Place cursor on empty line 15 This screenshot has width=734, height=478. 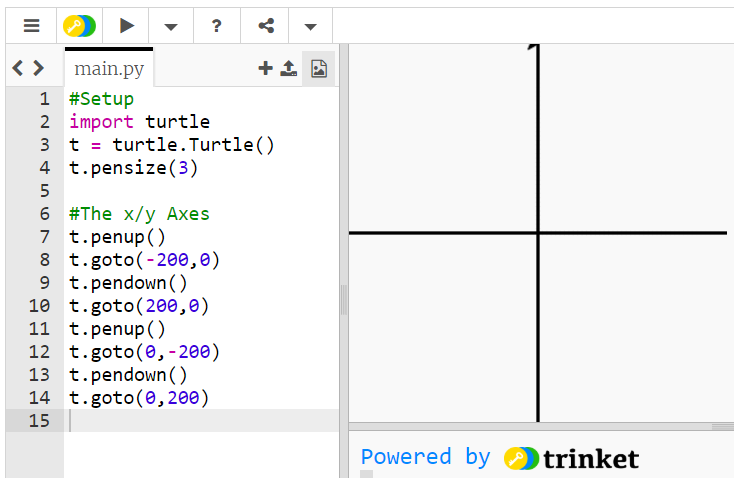(x=201, y=420)
